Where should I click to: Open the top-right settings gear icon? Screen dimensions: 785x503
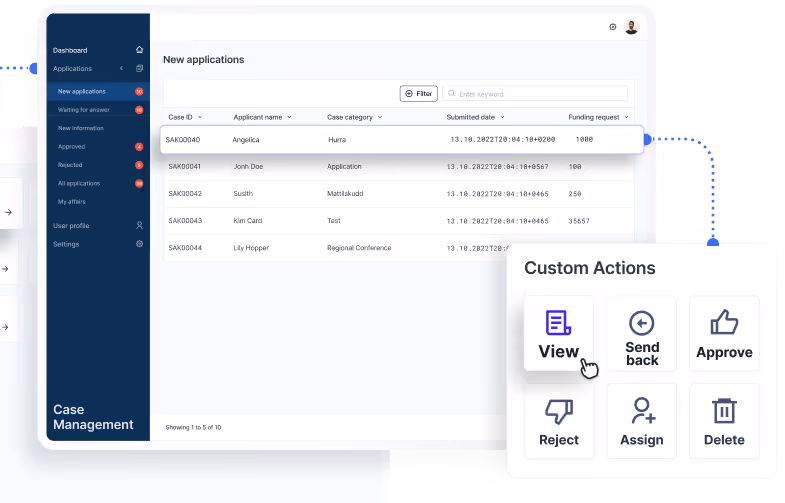pyautogui.click(x=612, y=27)
